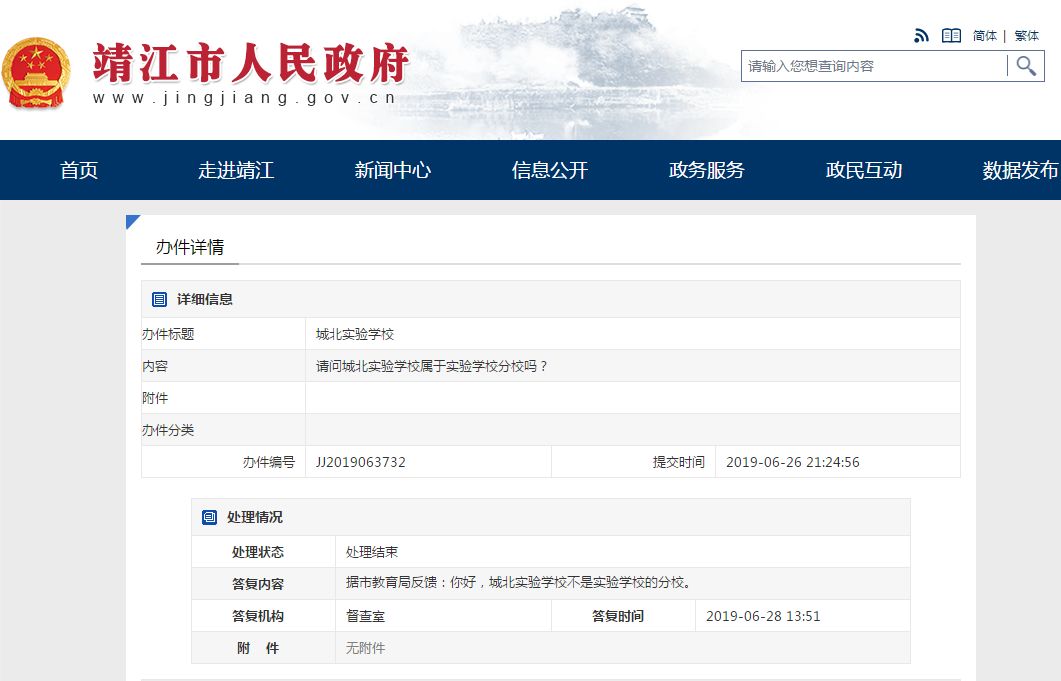The width and height of the screenshot is (1061, 681).
Task: Click the 处理情况 section heading
Action: click(254, 517)
